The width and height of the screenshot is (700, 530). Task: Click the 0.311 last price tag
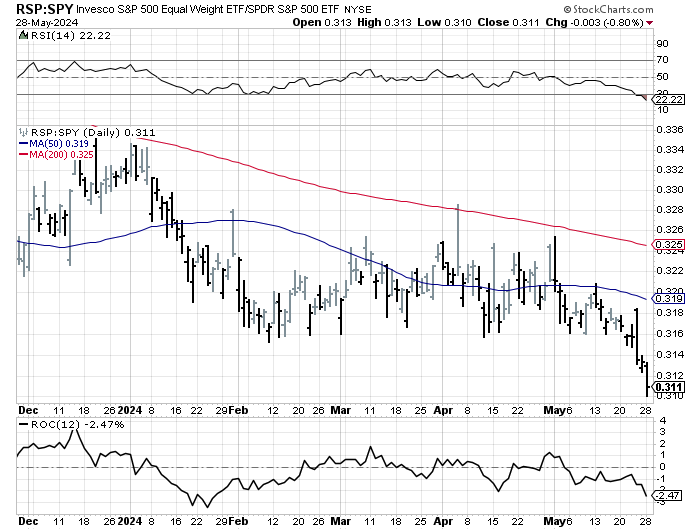[668, 387]
